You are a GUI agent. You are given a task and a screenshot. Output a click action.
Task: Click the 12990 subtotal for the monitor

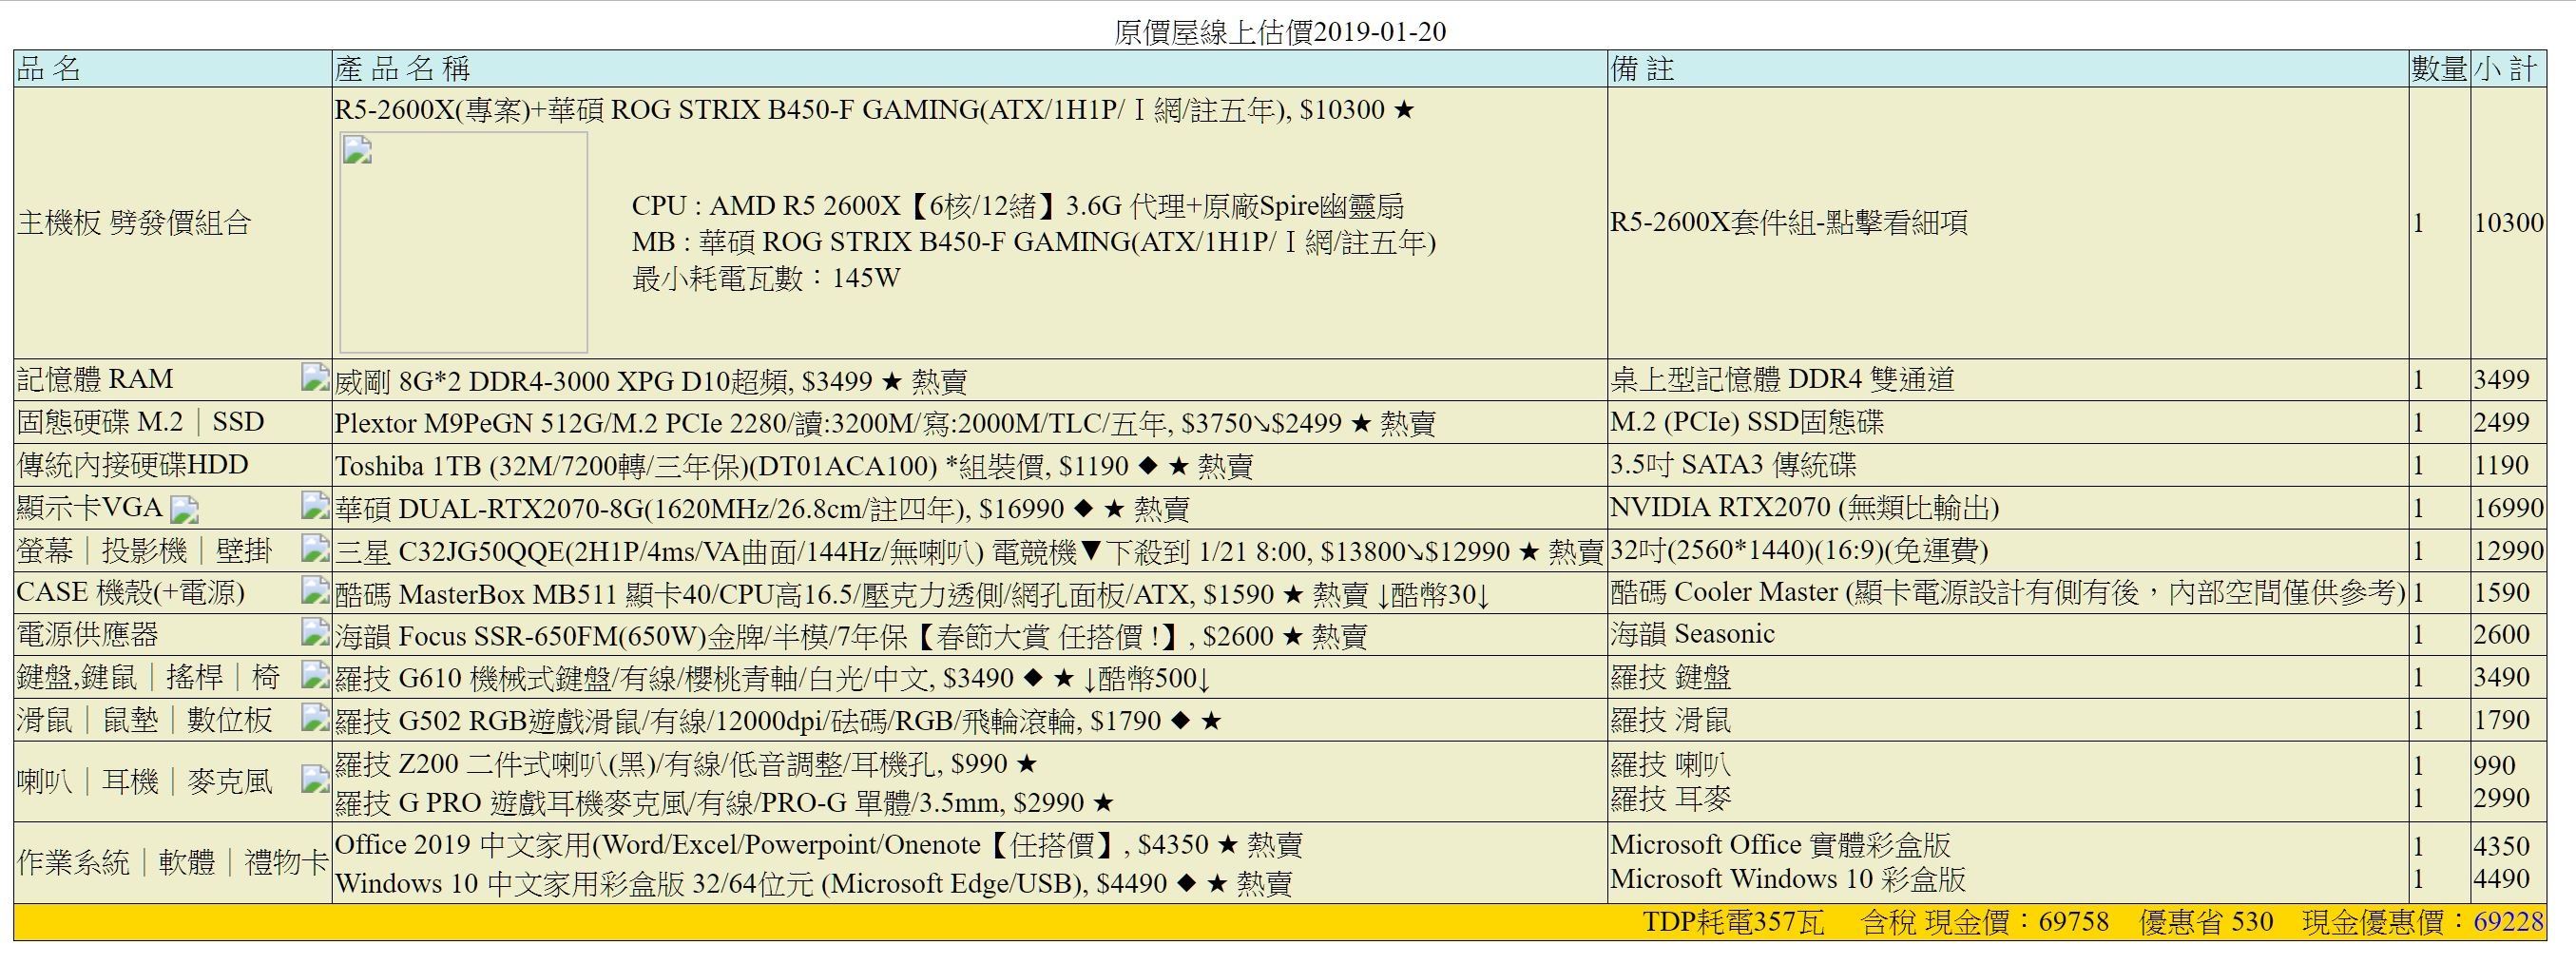click(x=2508, y=549)
